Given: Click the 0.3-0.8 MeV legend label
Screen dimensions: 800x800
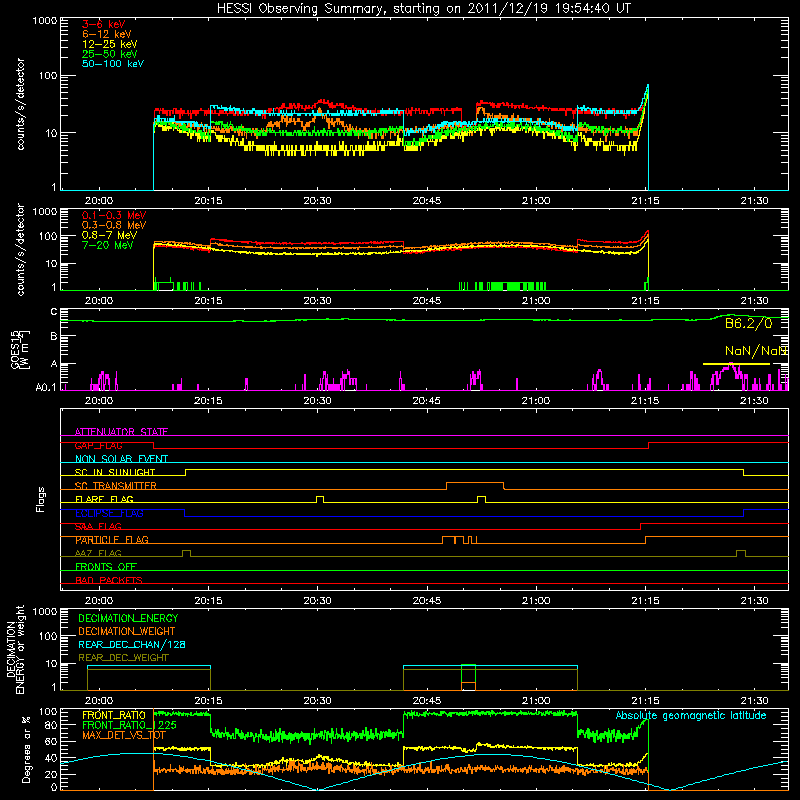Looking at the screenshot, I should (114, 225).
